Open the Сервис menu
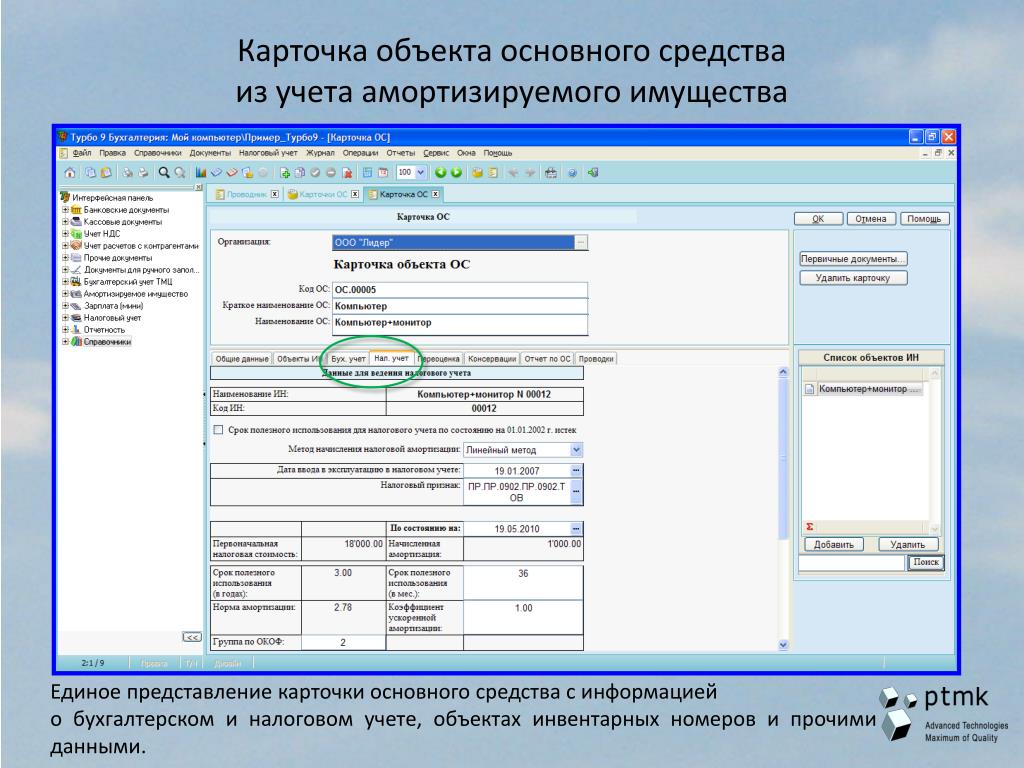Image resolution: width=1024 pixels, height=768 pixels. [x=436, y=153]
